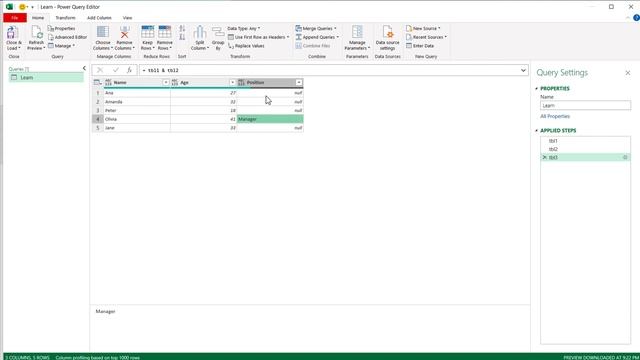Open the gear settings for step tbl3

point(625,157)
